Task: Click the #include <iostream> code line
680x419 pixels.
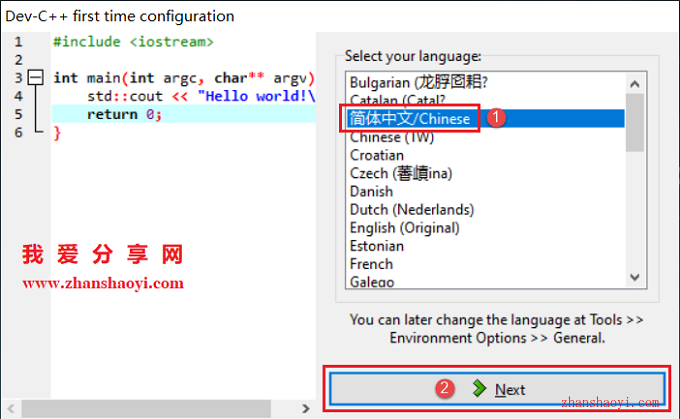Action: (x=134, y=42)
